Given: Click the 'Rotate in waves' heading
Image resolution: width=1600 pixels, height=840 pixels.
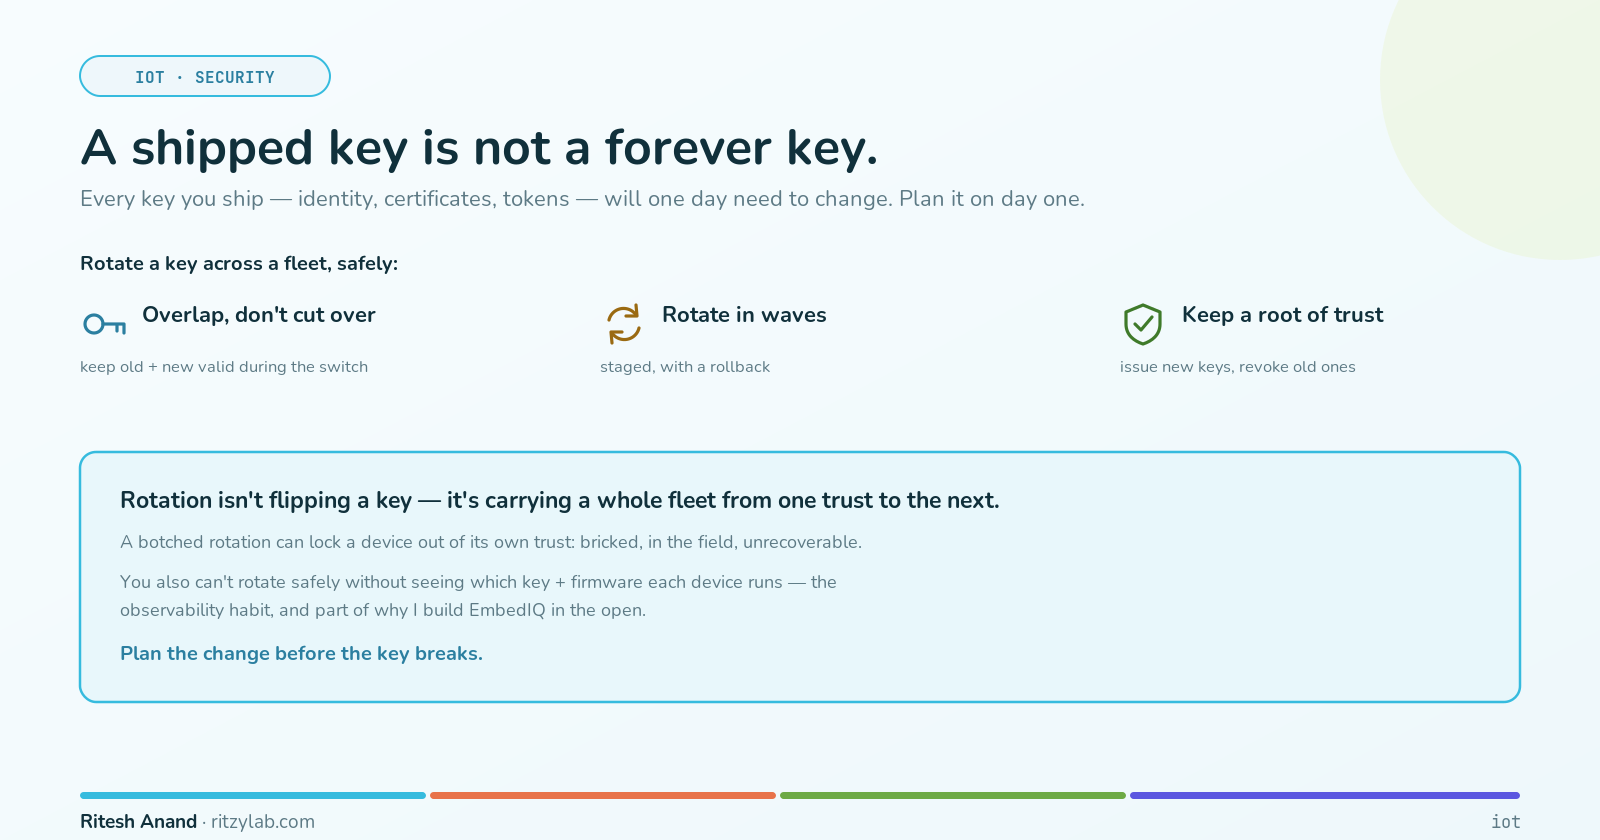Looking at the screenshot, I should tap(744, 315).
